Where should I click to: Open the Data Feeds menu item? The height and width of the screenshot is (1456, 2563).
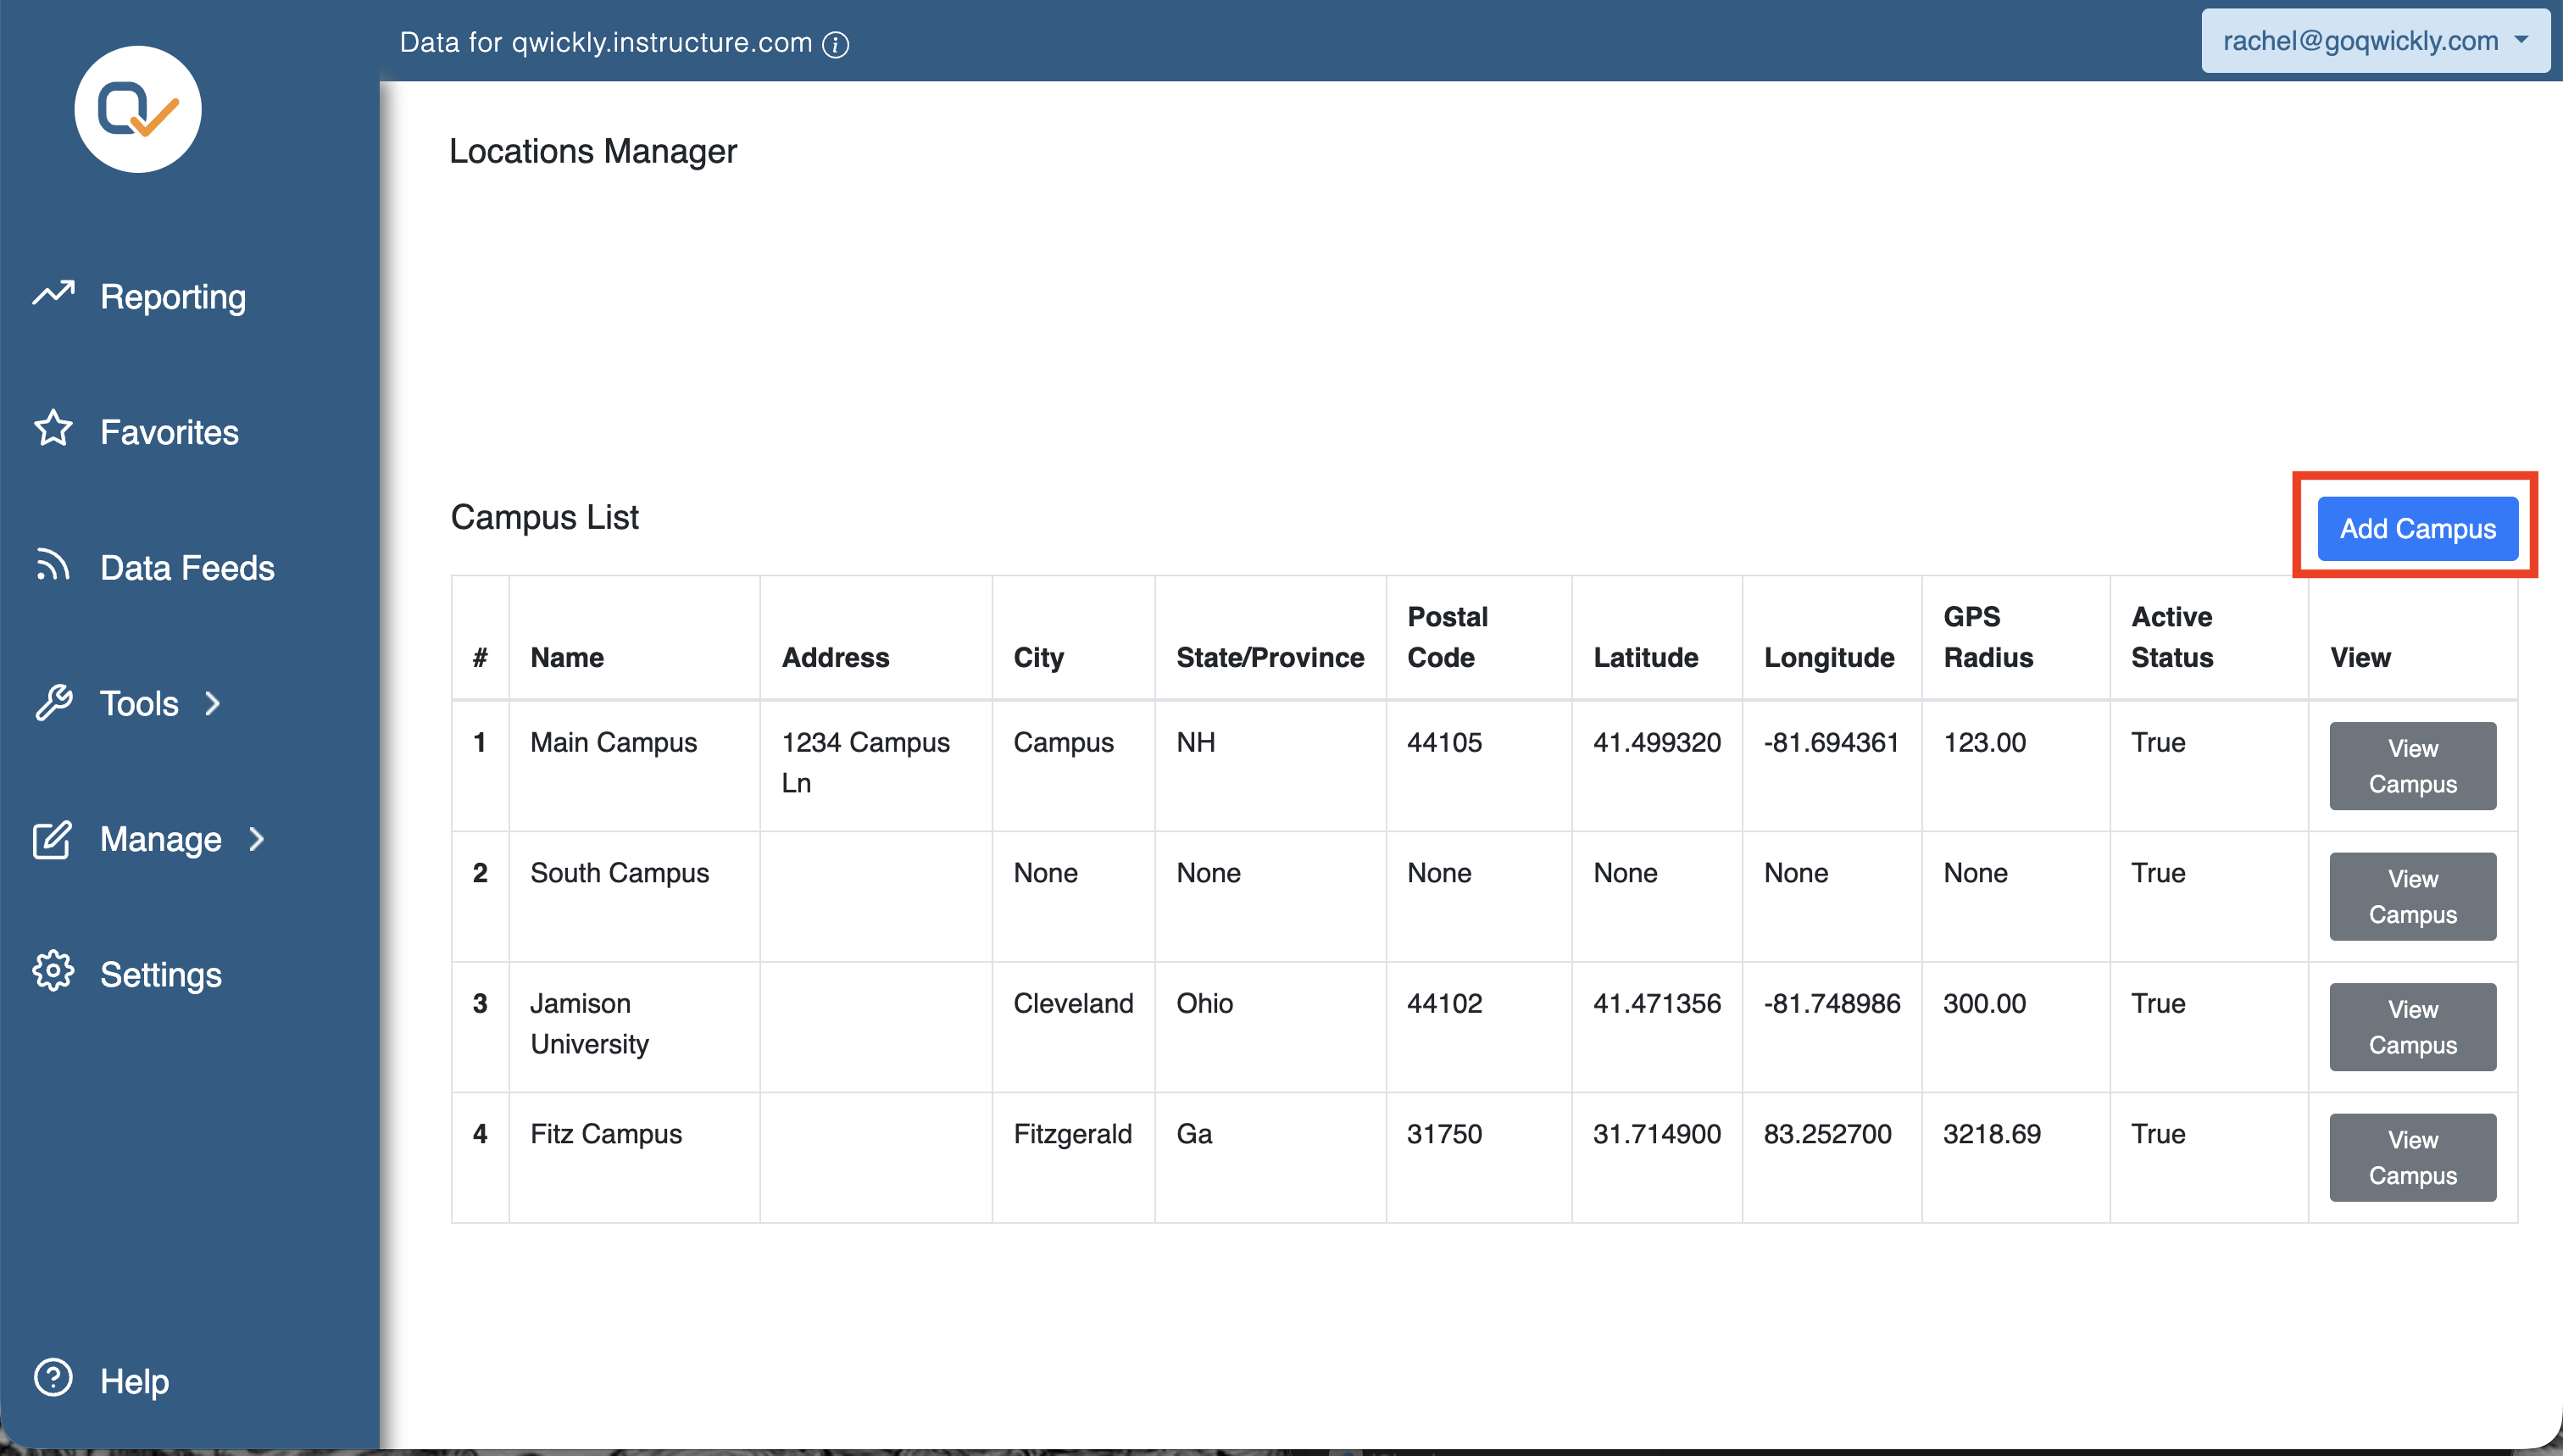click(187, 568)
